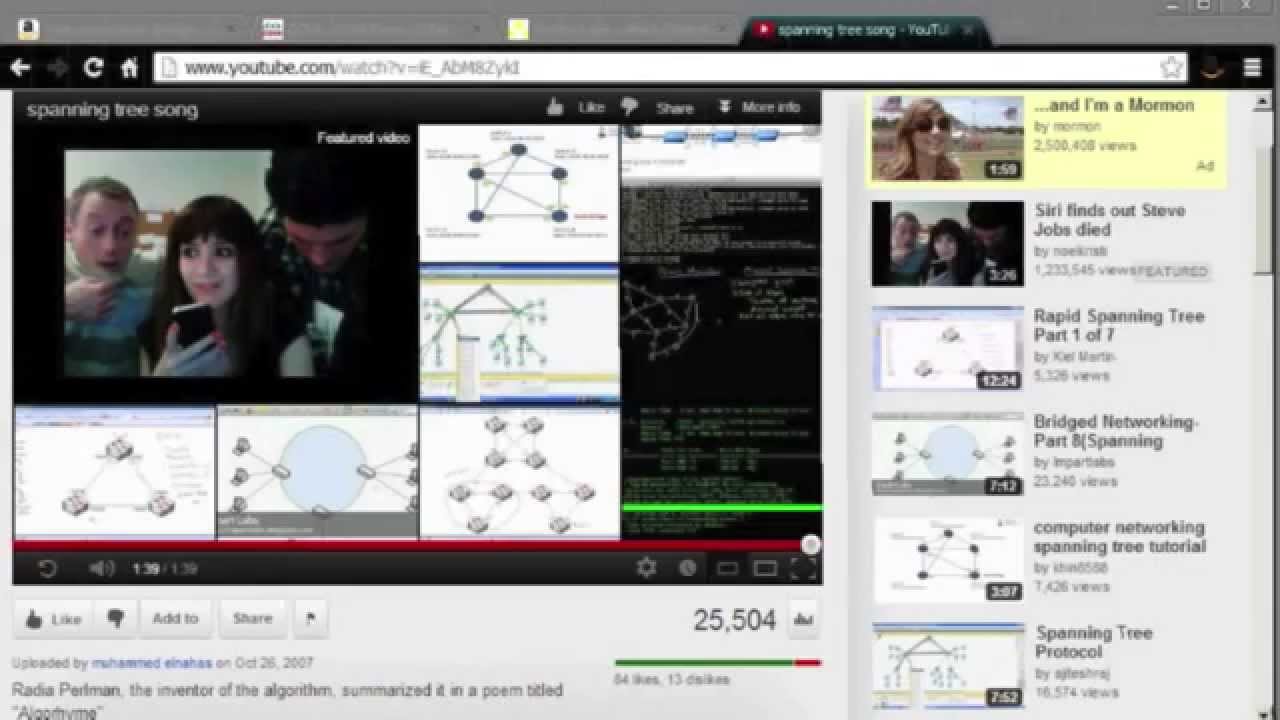The width and height of the screenshot is (1280, 720).
Task: Click the '1:39 / 1:39' time display
Action: click(164, 569)
